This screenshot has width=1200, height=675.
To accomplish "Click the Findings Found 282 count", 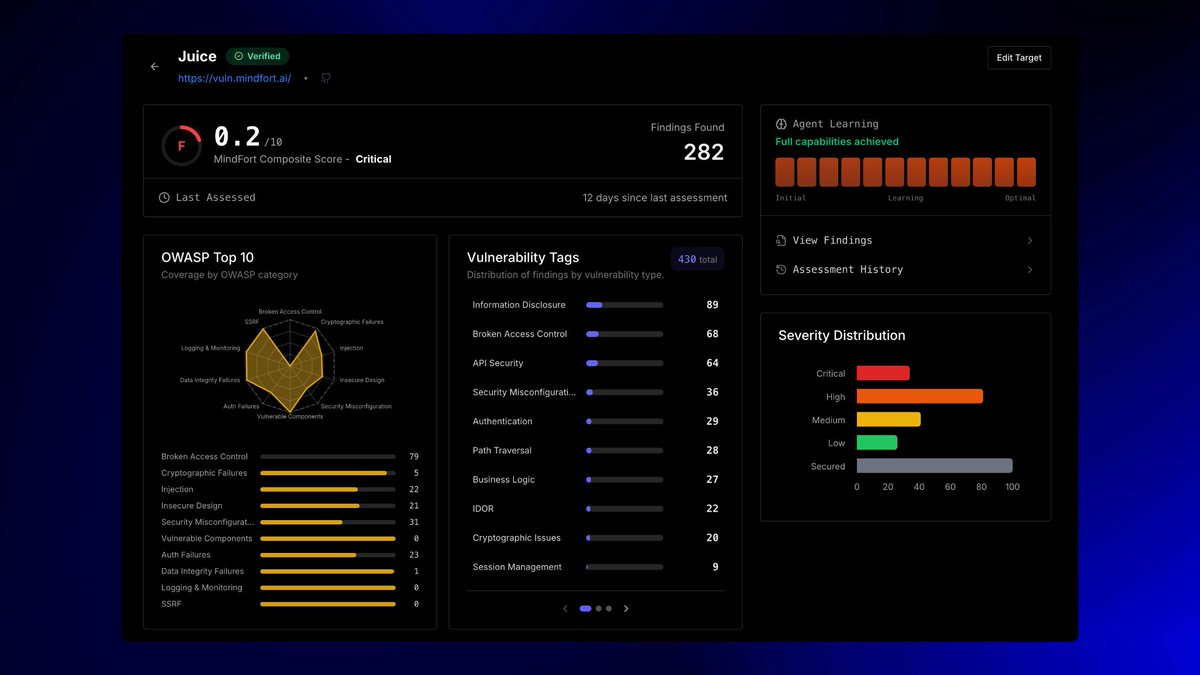I will coord(704,152).
